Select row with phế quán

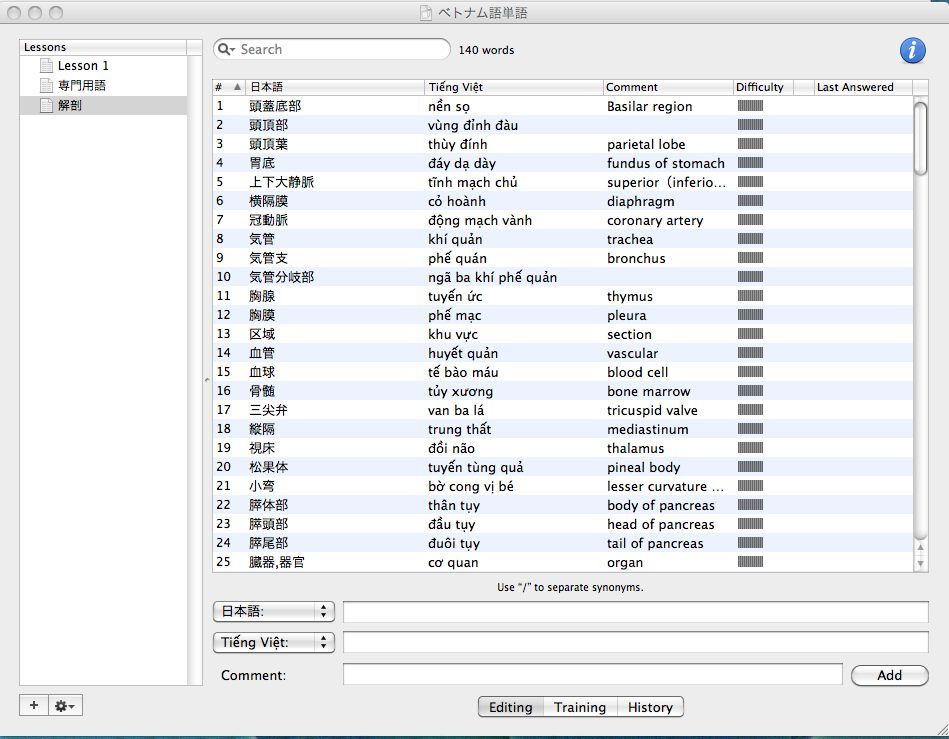click(x=562, y=258)
